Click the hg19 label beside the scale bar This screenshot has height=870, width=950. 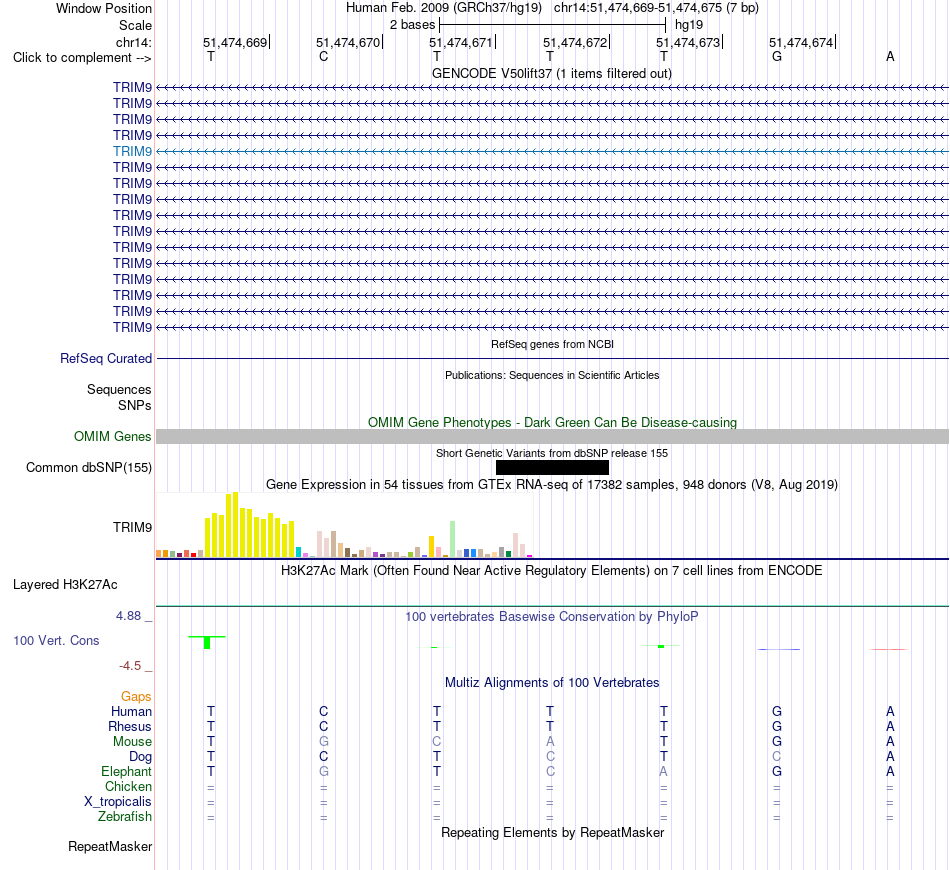pos(689,25)
